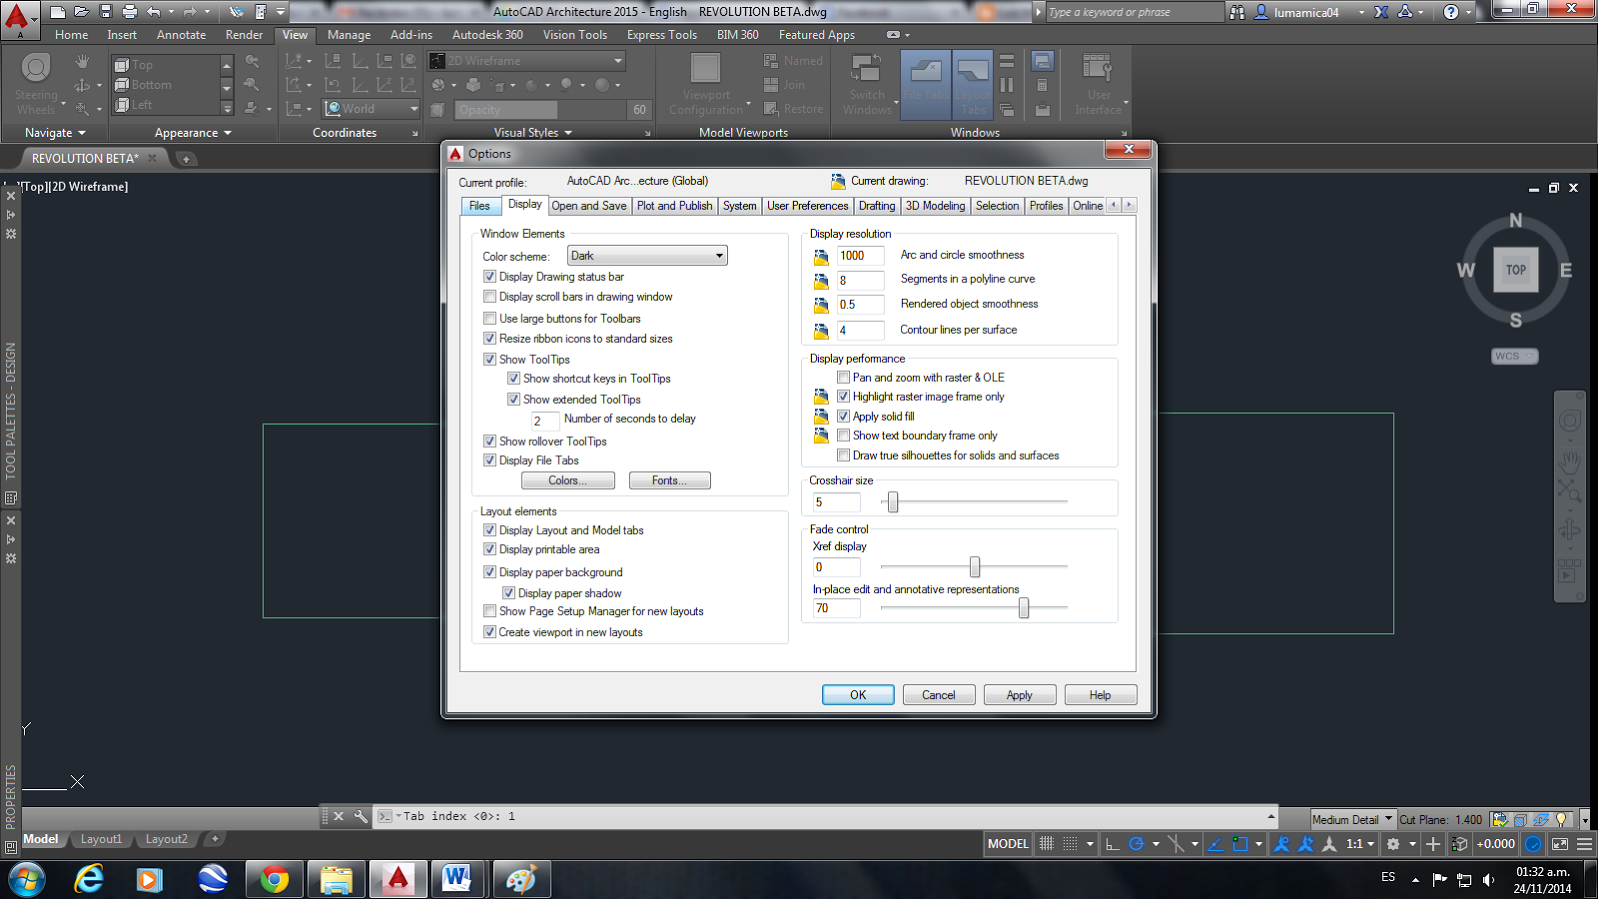The image size is (1600, 899).
Task: Click the Open file icon in quick access toolbar
Action: click(82, 12)
